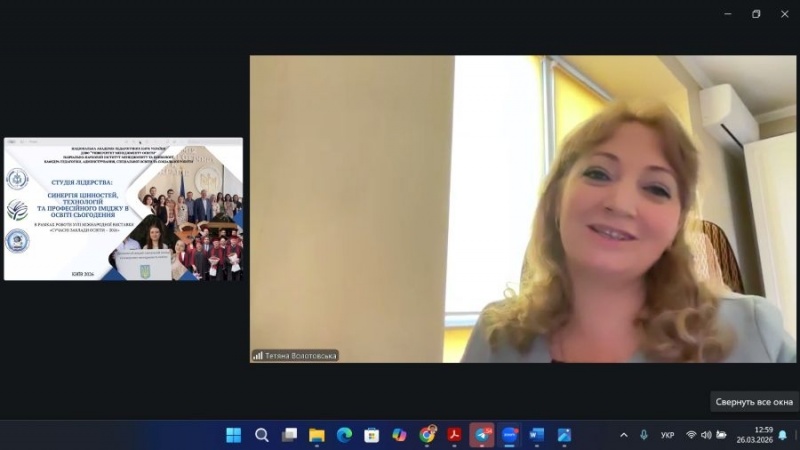Toggle the microphone icon in system tray

[x=644, y=435]
